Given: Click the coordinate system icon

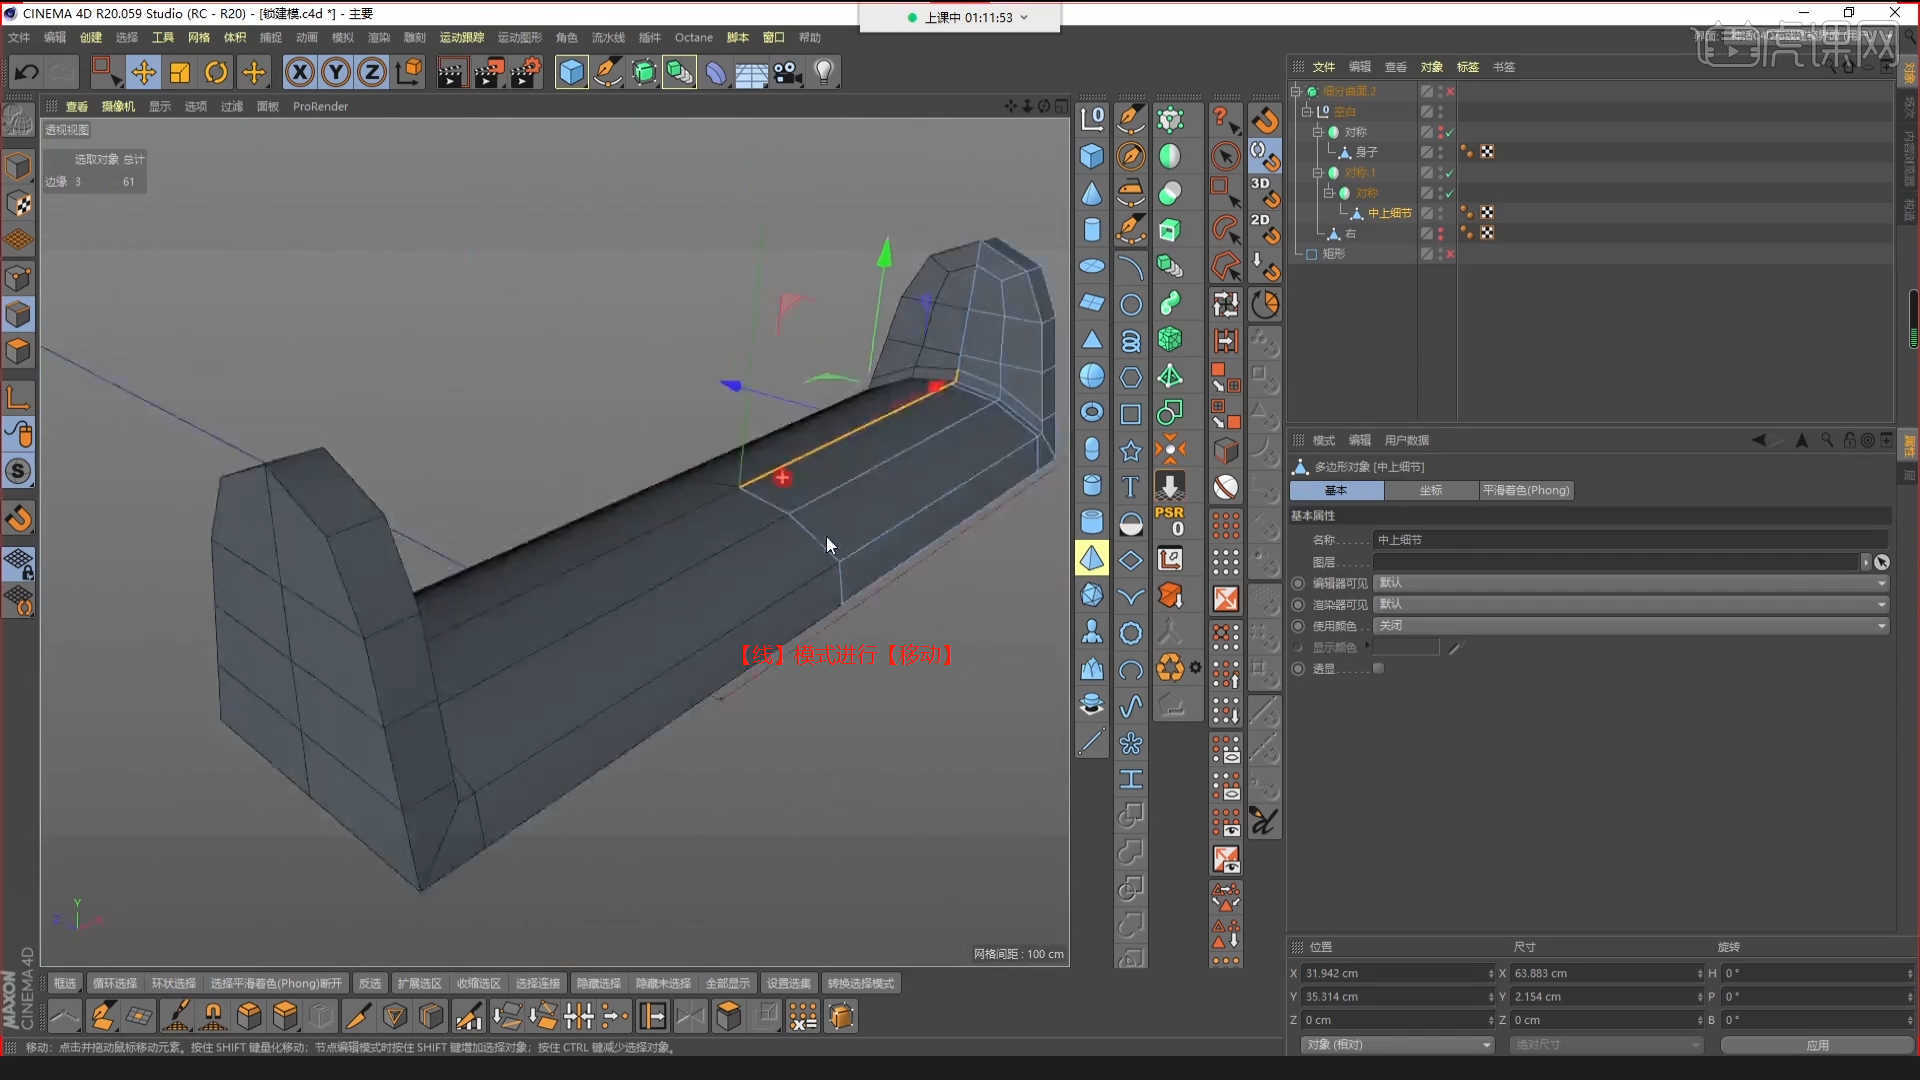Looking at the screenshot, I should click(x=409, y=72).
